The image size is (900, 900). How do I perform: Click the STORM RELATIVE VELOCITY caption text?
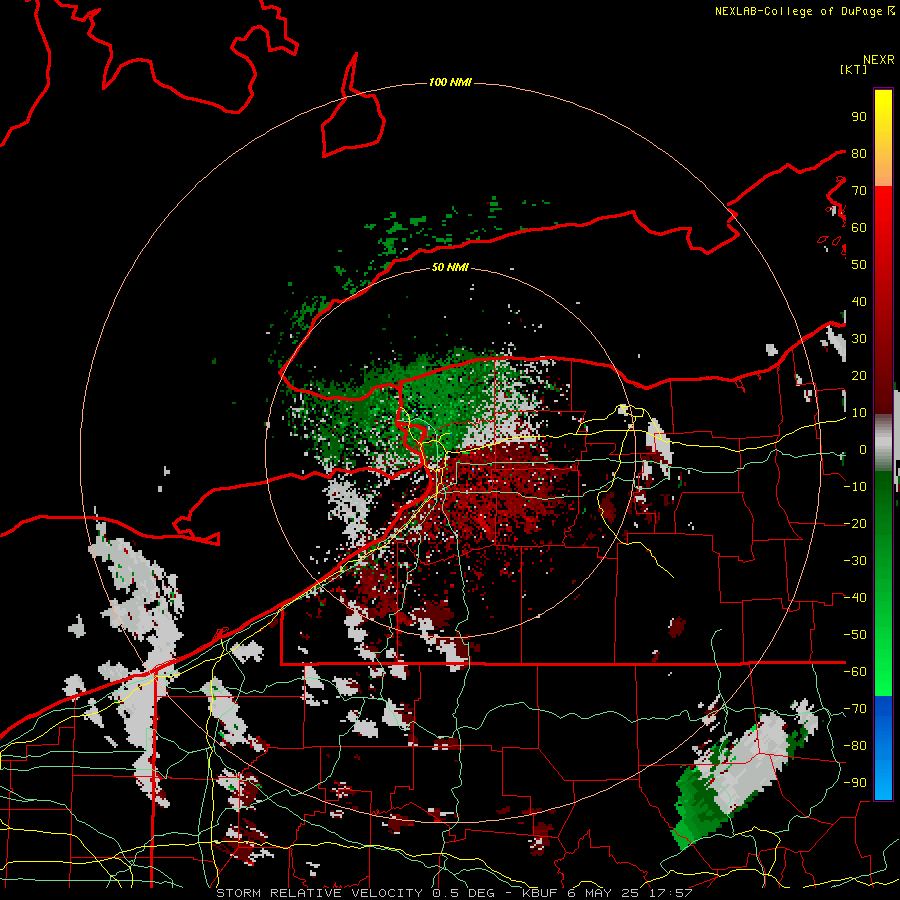pos(319,893)
